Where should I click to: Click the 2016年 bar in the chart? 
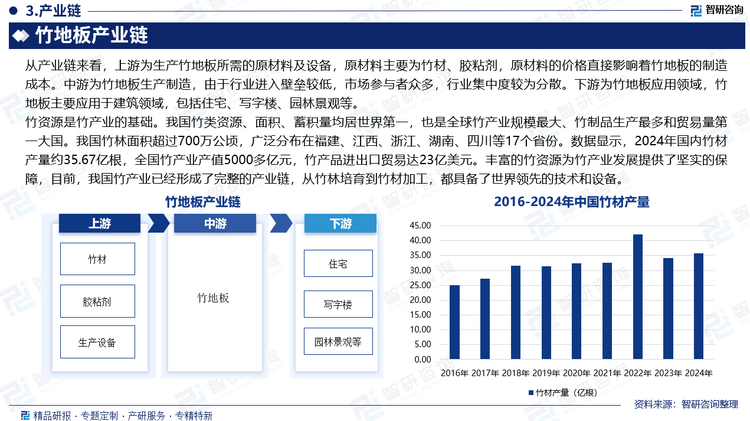pos(454,322)
